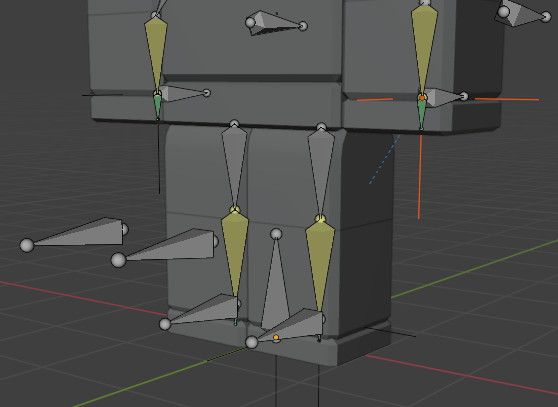Select the top sphere of the upright center bone
Image resolution: width=558 pixels, height=407 pixels.
pos(276,234)
